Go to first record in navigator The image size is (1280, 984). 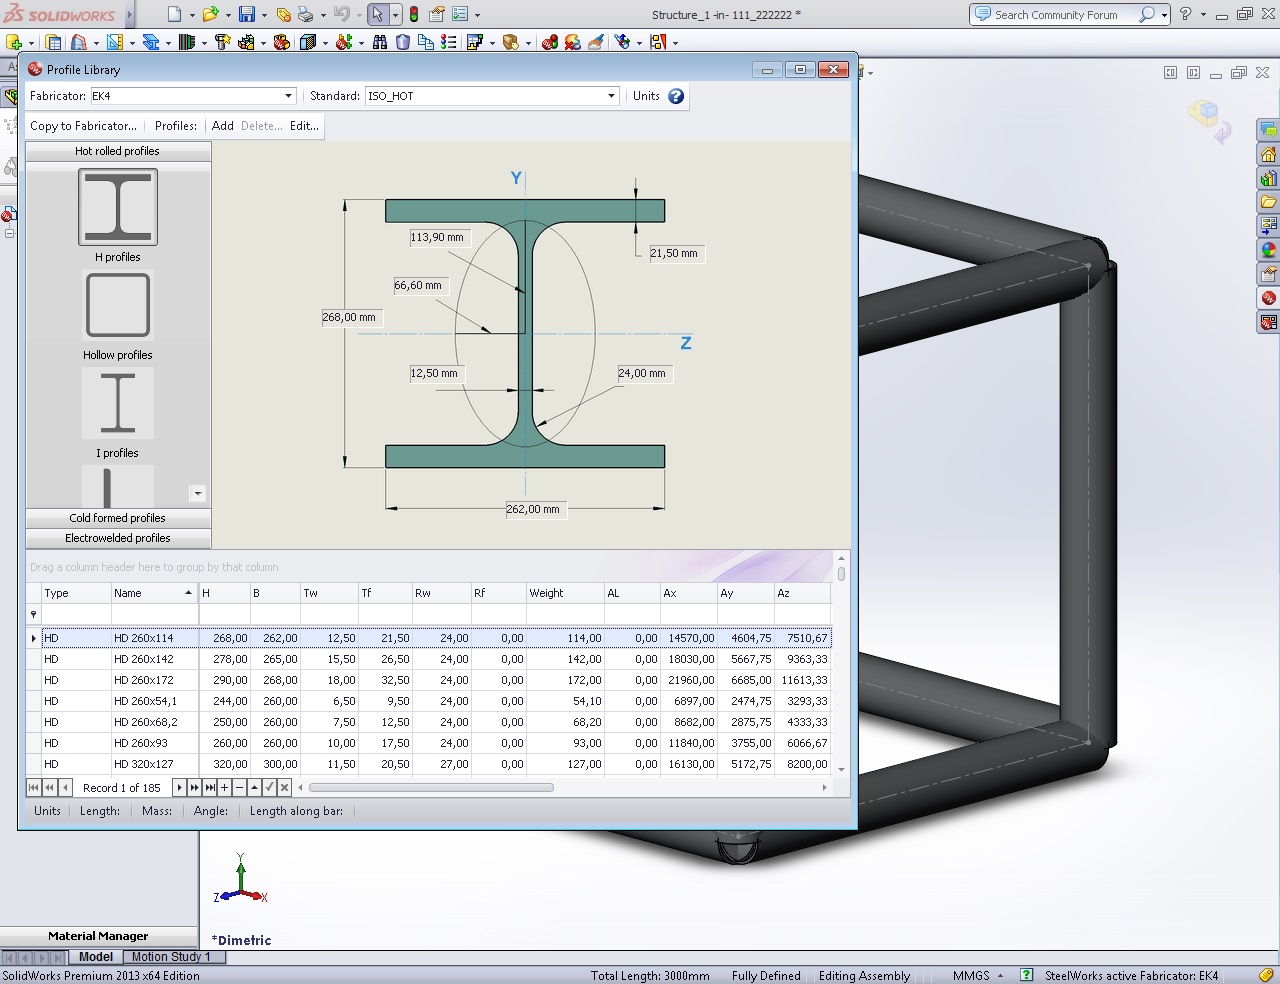34,788
